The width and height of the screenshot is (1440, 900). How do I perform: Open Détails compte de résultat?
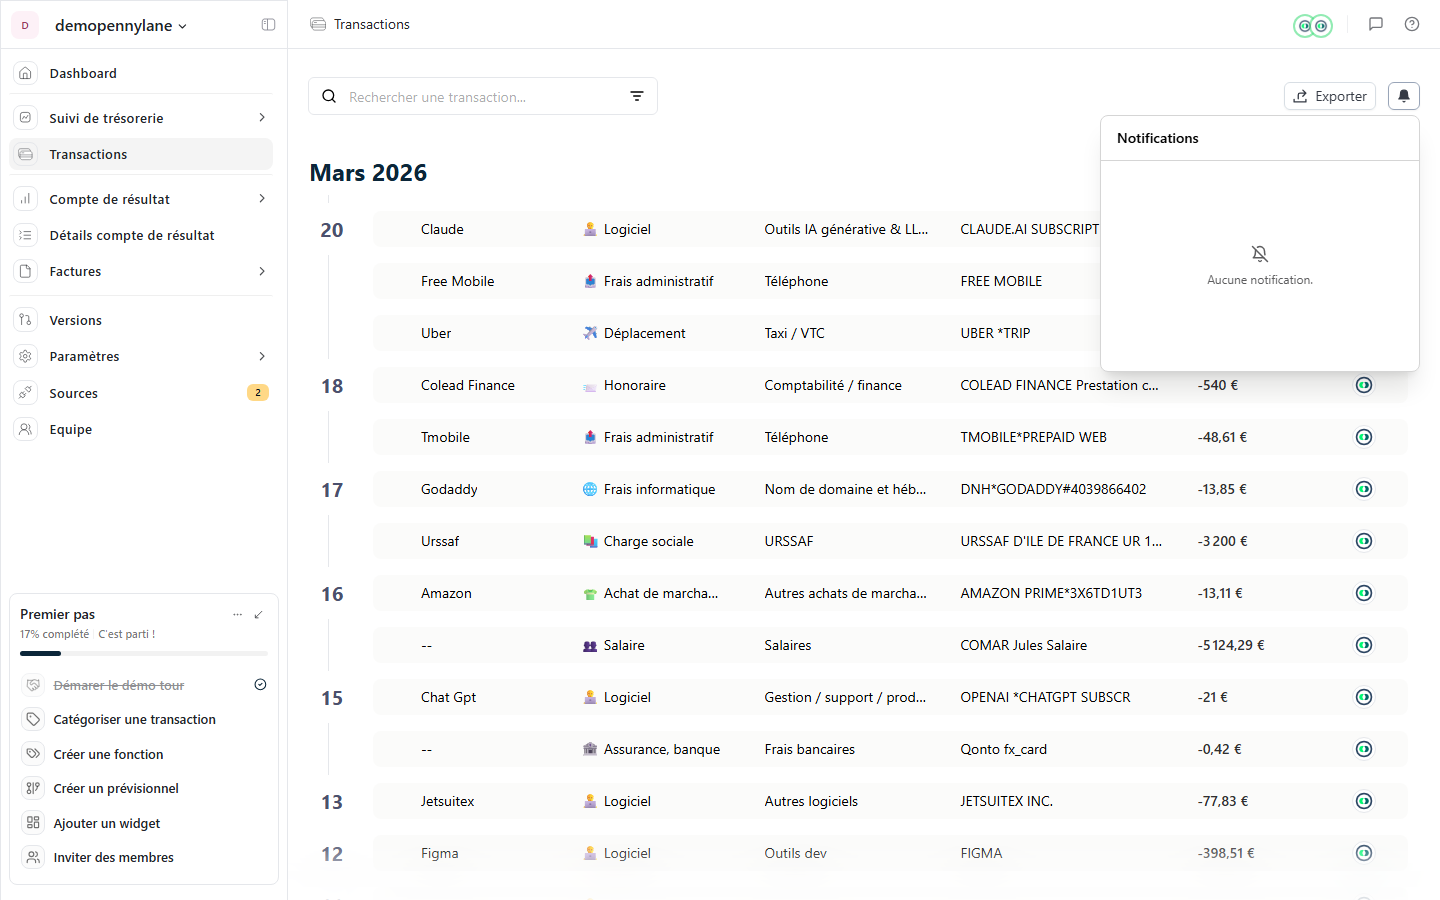pyautogui.click(x=141, y=235)
